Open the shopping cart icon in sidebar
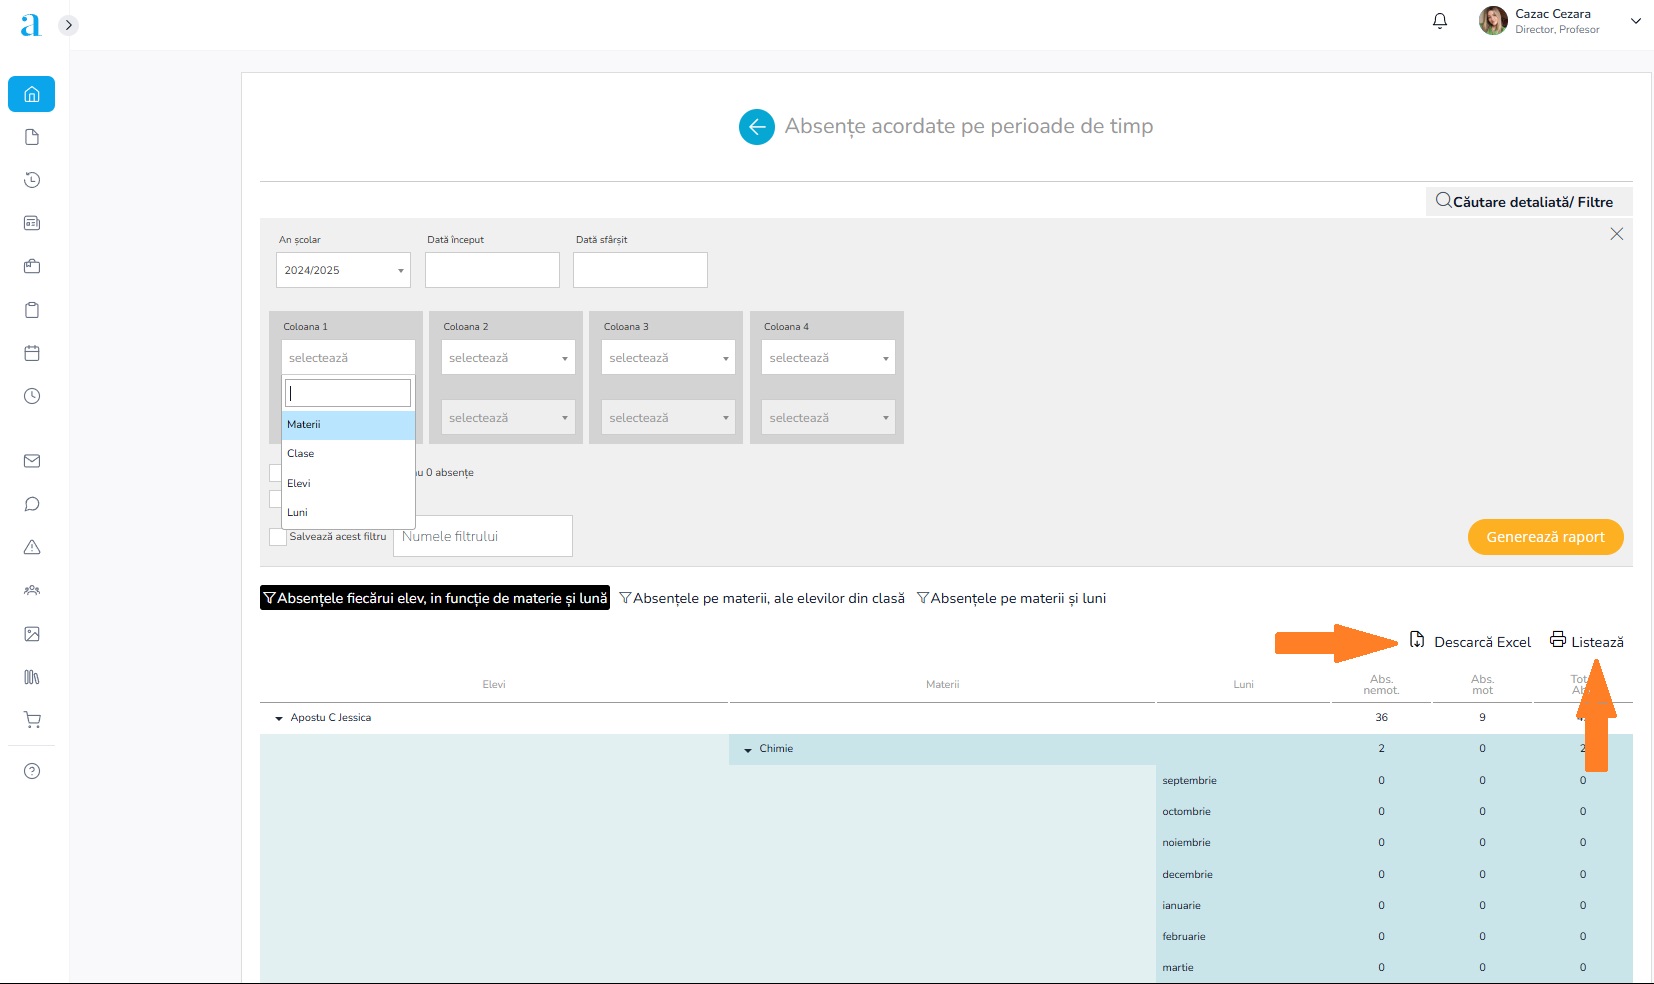This screenshot has height=984, width=1654. point(32,720)
